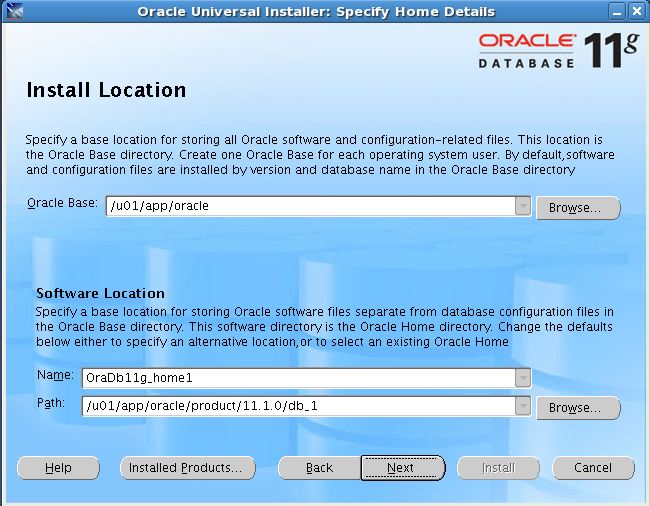Cancel the Oracle installation
The width and height of the screenshot is (650, 506).
(x=593, y=468)
